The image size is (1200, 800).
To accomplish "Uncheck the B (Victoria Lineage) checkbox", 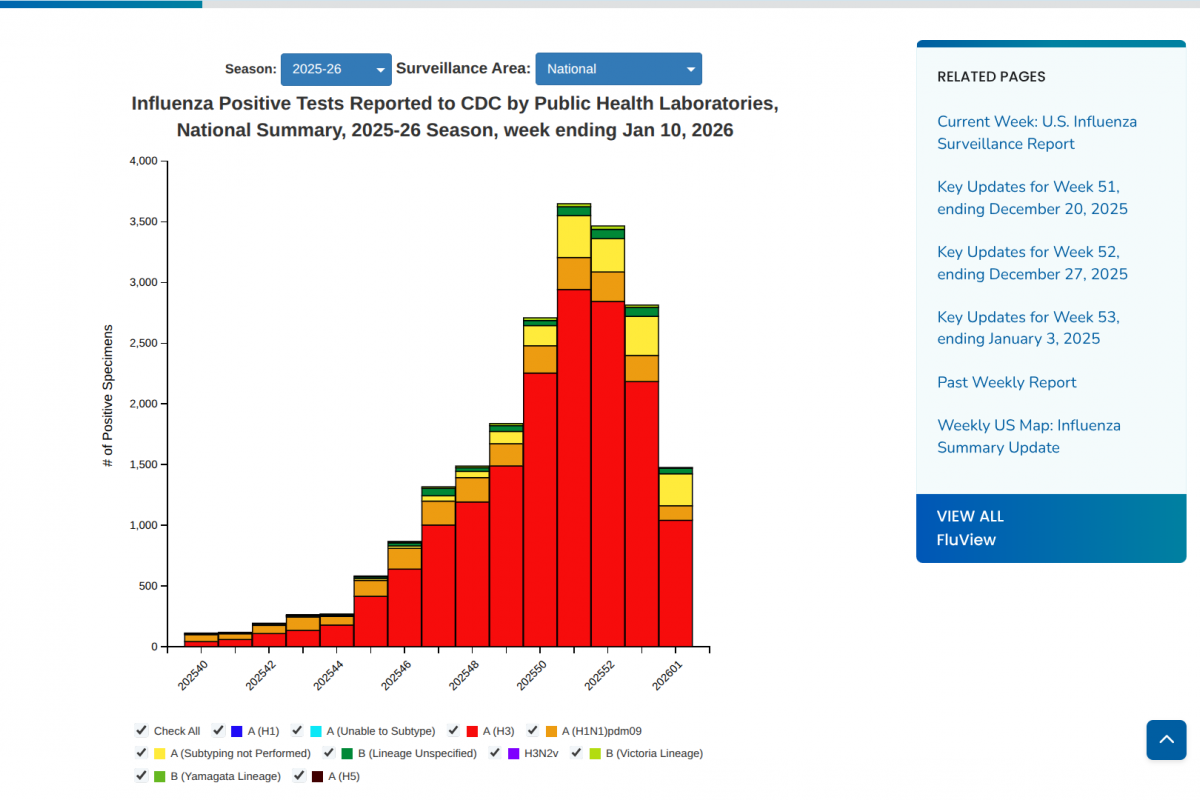I will click(578, 753).
